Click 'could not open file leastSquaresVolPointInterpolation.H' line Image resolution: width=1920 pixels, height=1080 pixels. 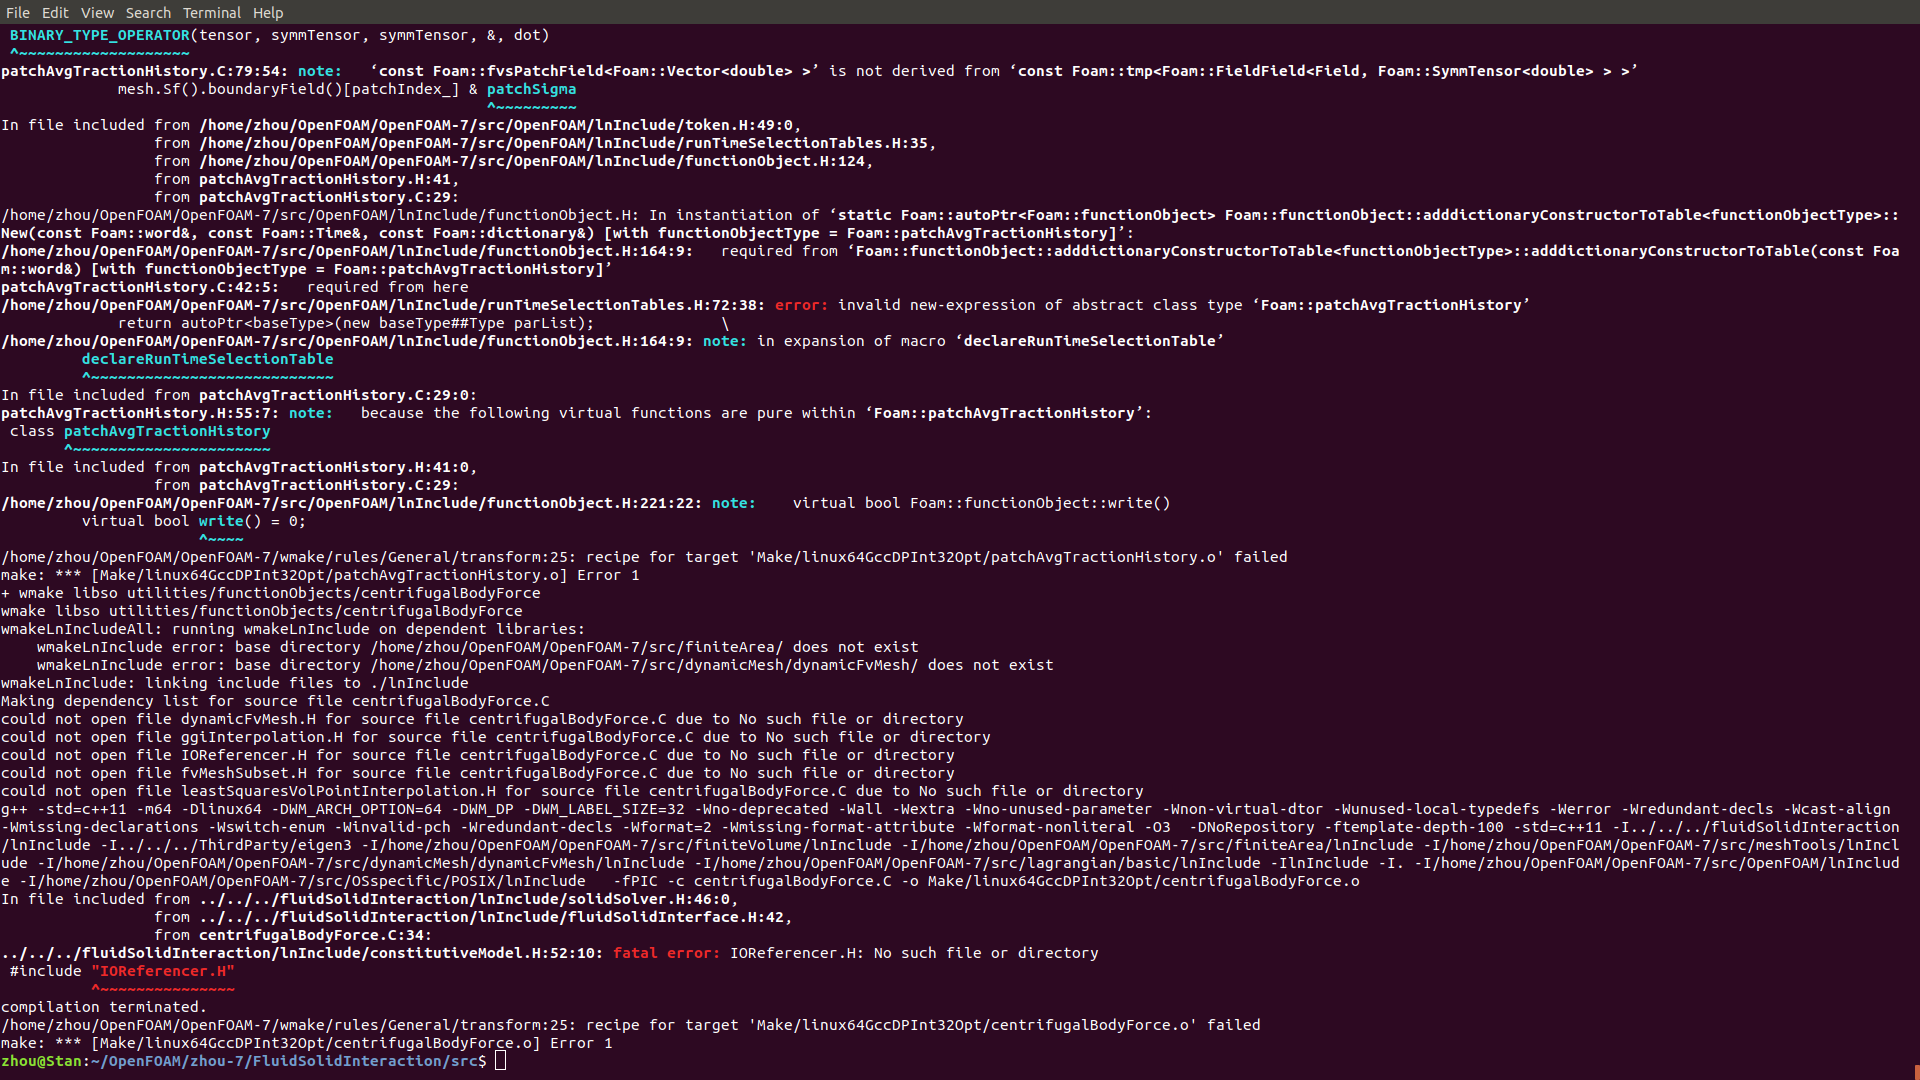tap(572, 791)
